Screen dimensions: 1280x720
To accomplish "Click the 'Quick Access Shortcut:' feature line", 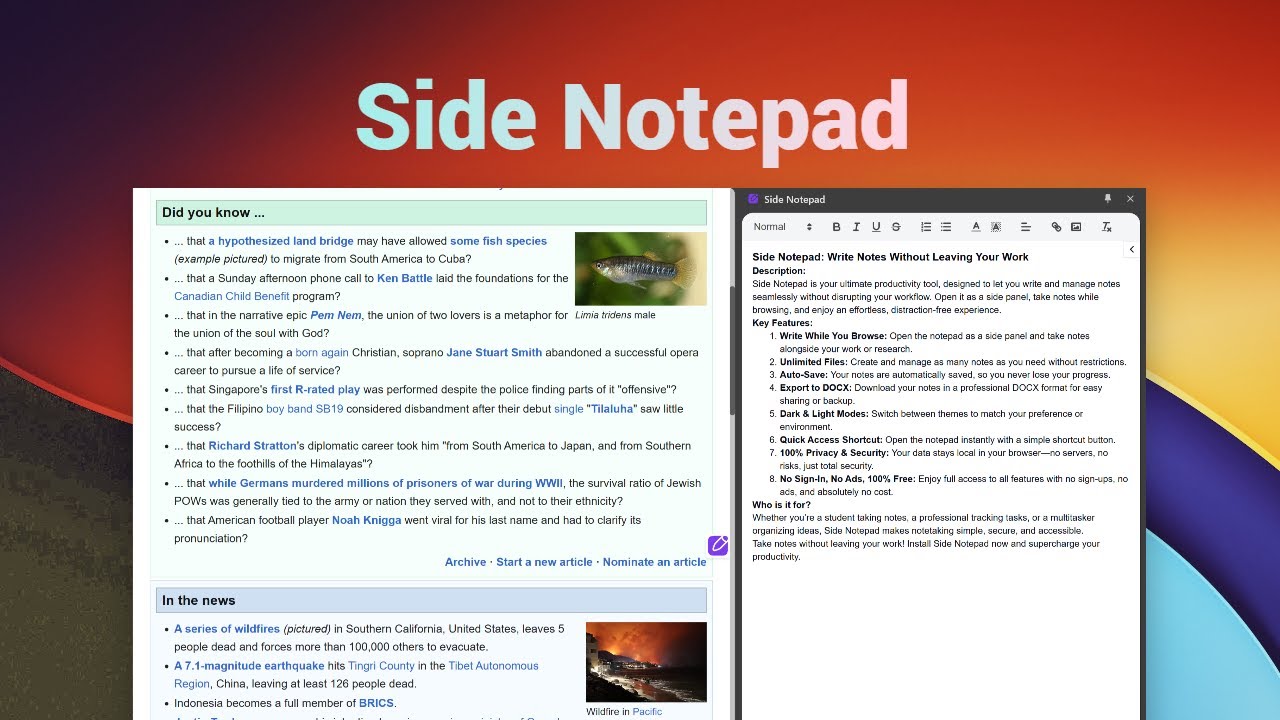I will [x=947, y=440].
